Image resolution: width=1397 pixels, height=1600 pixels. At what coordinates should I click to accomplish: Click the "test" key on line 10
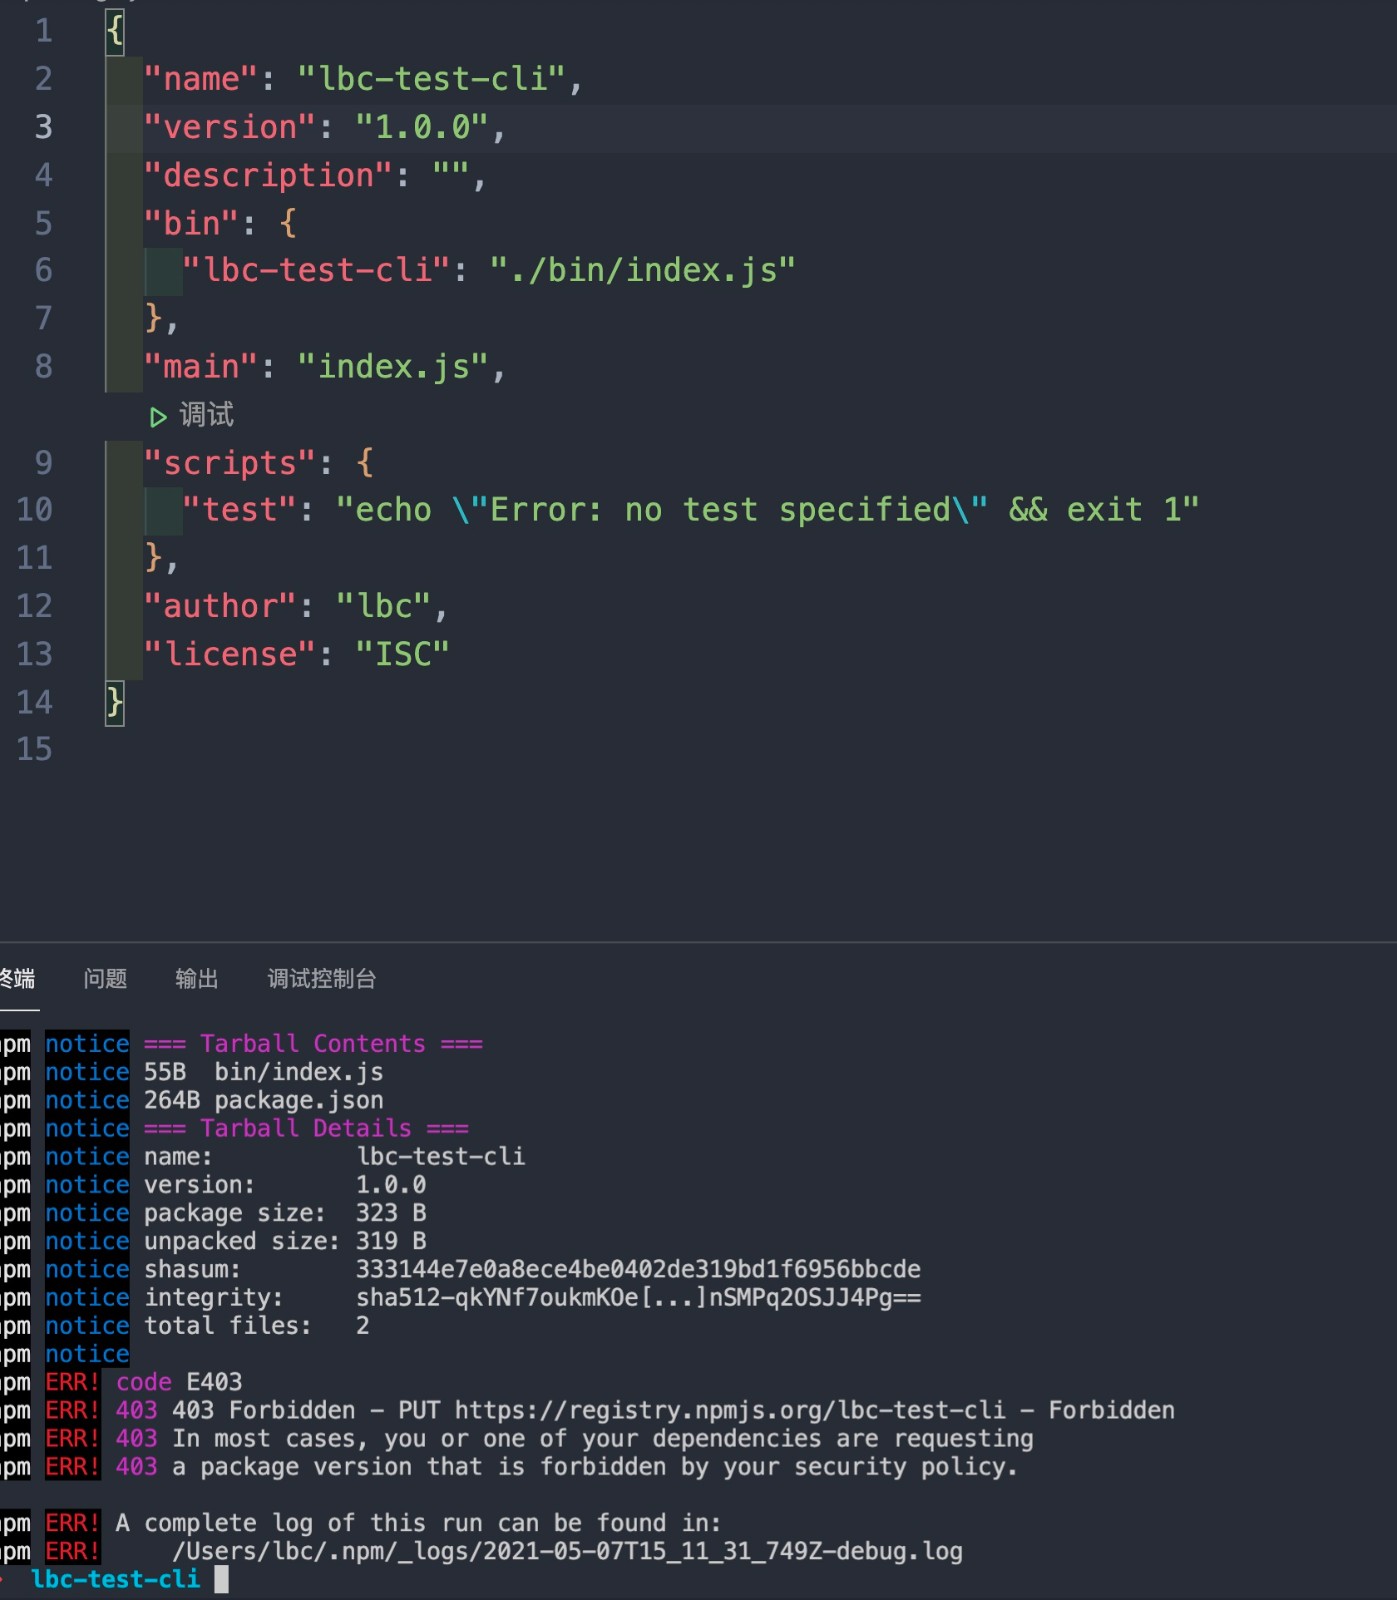tap(239, 510)
